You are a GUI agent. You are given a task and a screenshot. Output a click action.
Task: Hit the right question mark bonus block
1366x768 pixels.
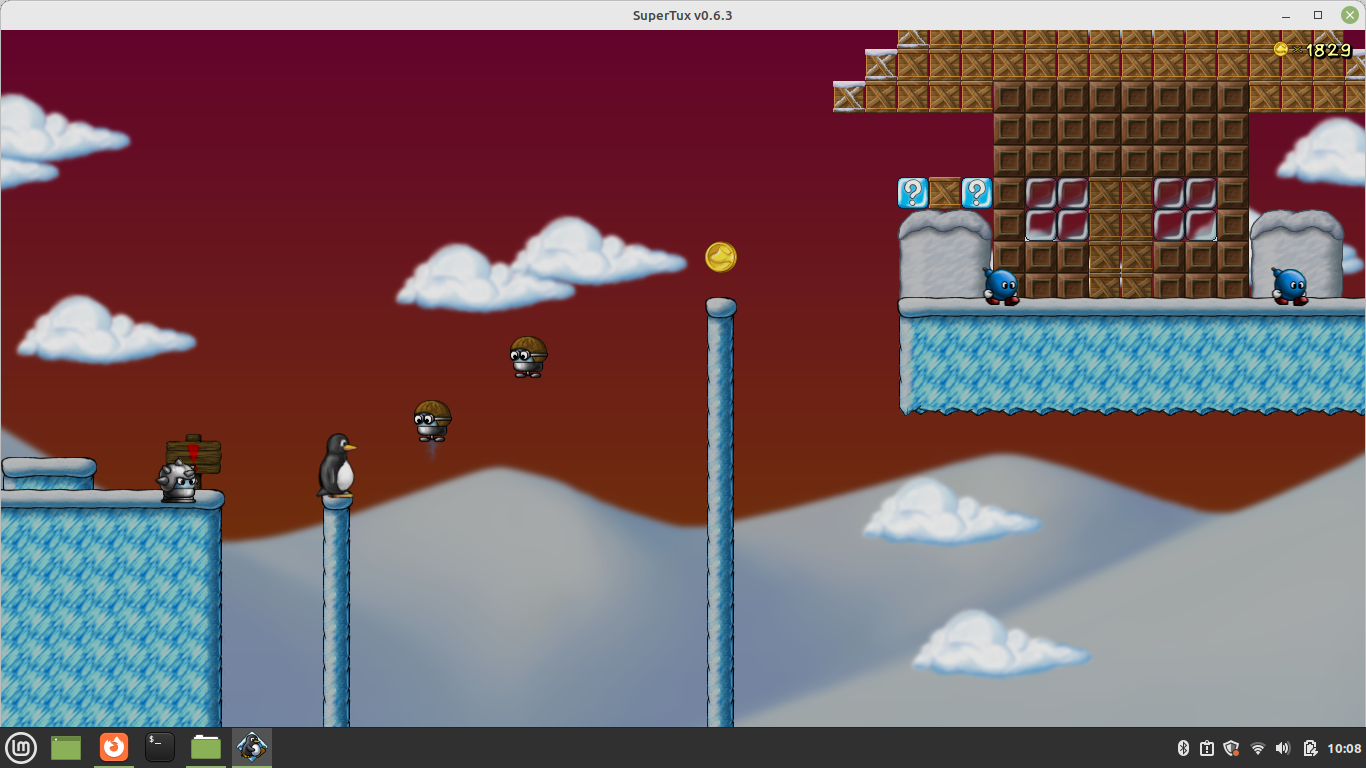pyautogui.click(x=977, y=193)
